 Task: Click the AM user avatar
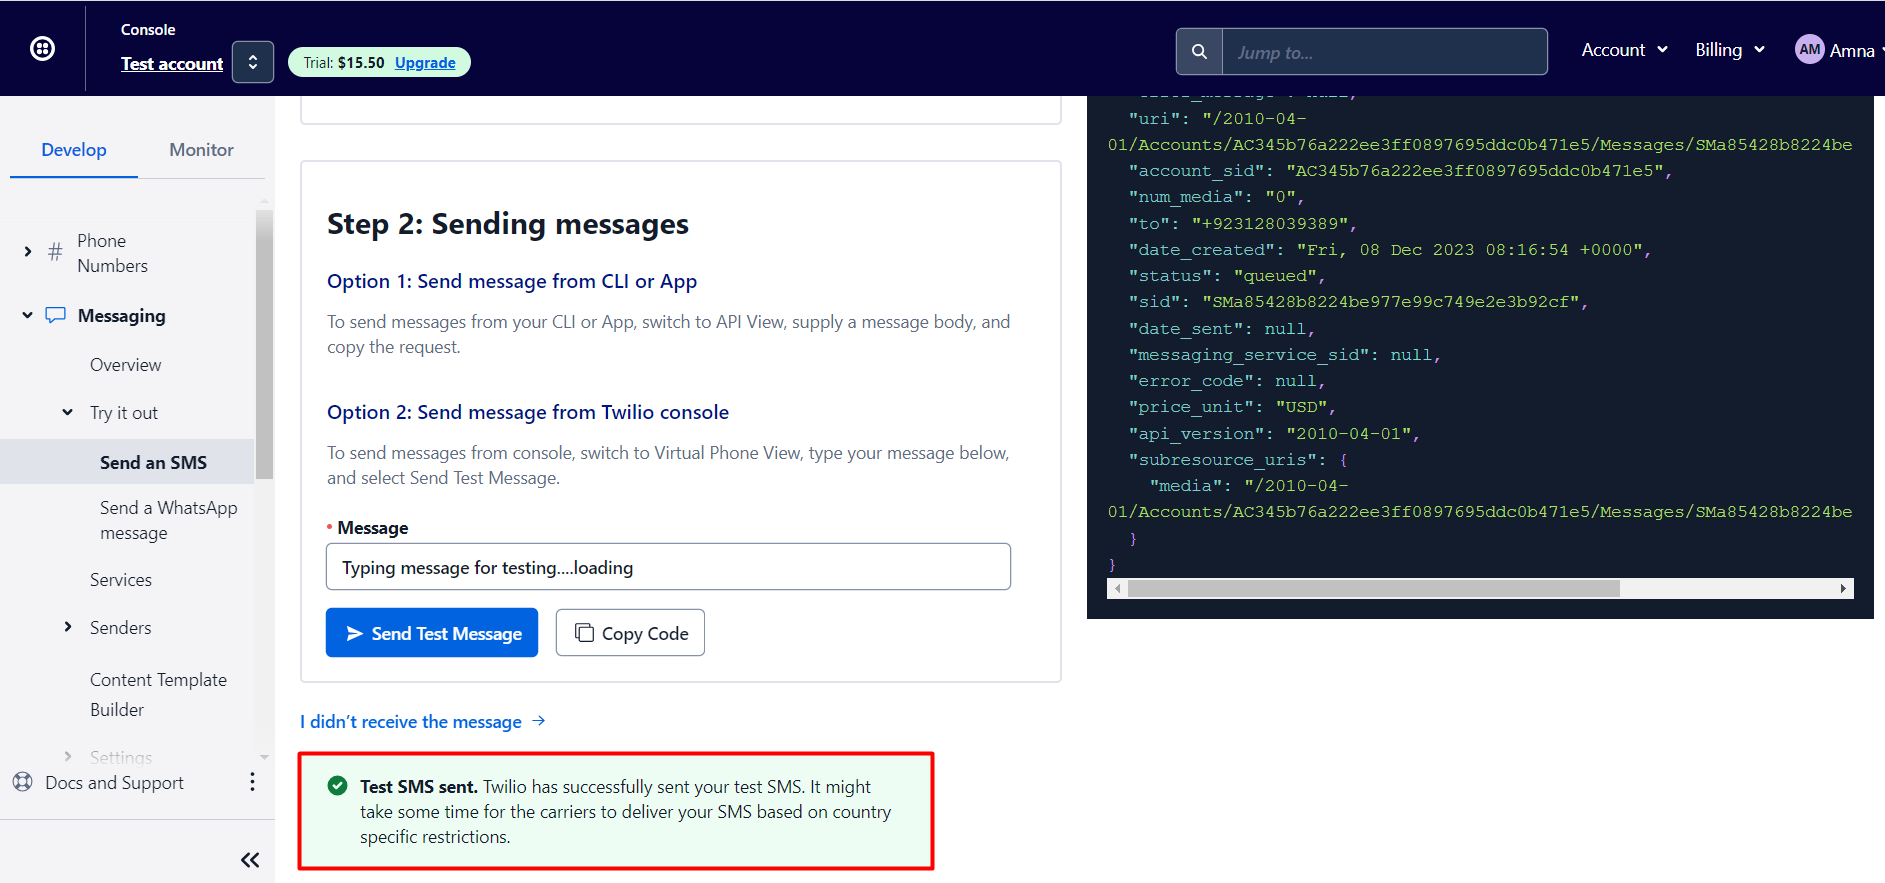point(1809,49)
